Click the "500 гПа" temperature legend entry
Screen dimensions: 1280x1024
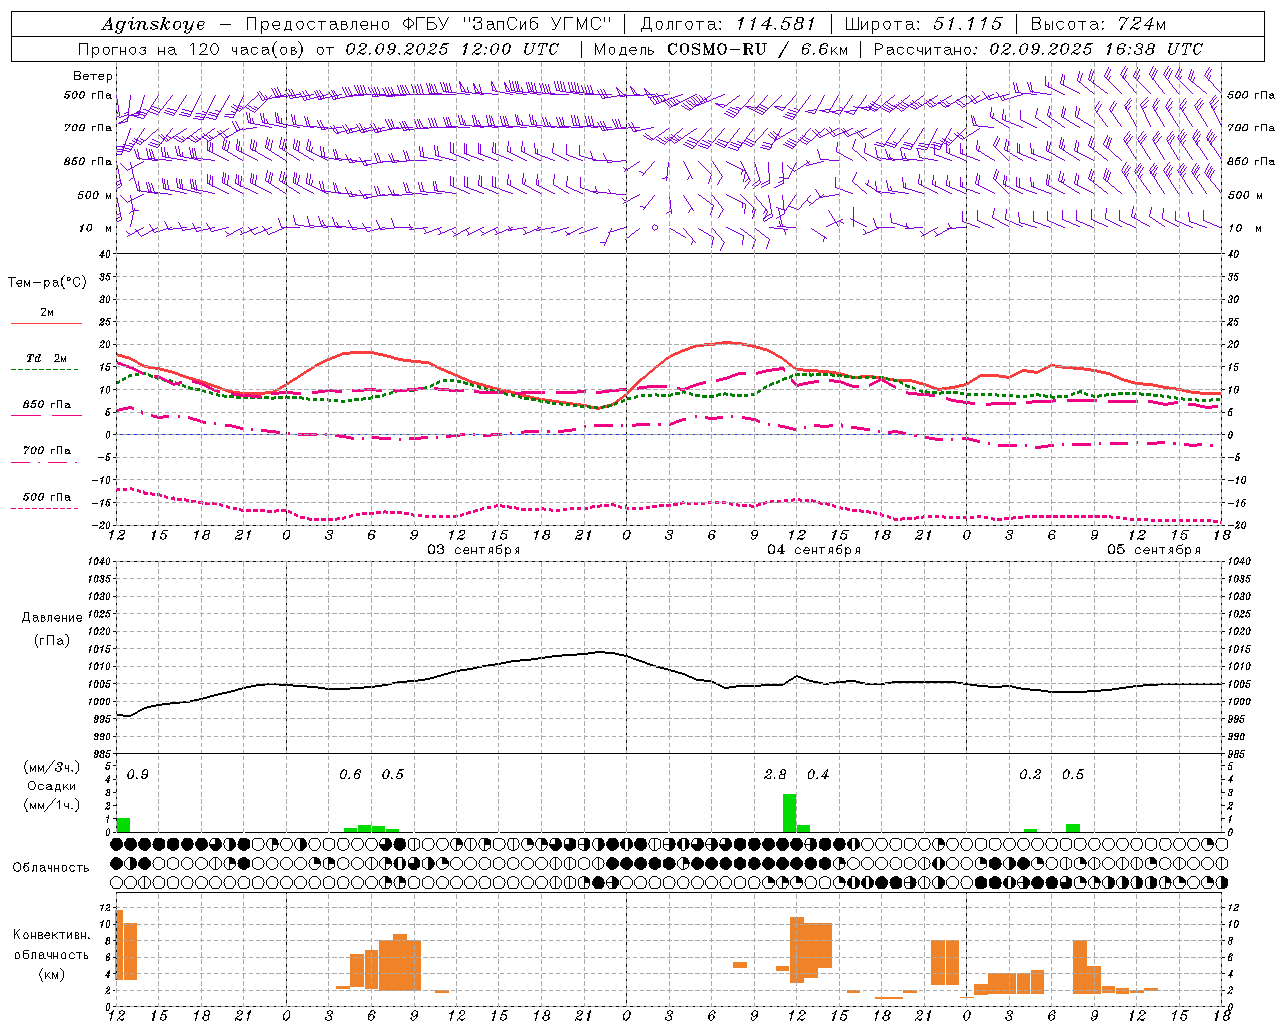pyautogui.click(x=47, y=497)
